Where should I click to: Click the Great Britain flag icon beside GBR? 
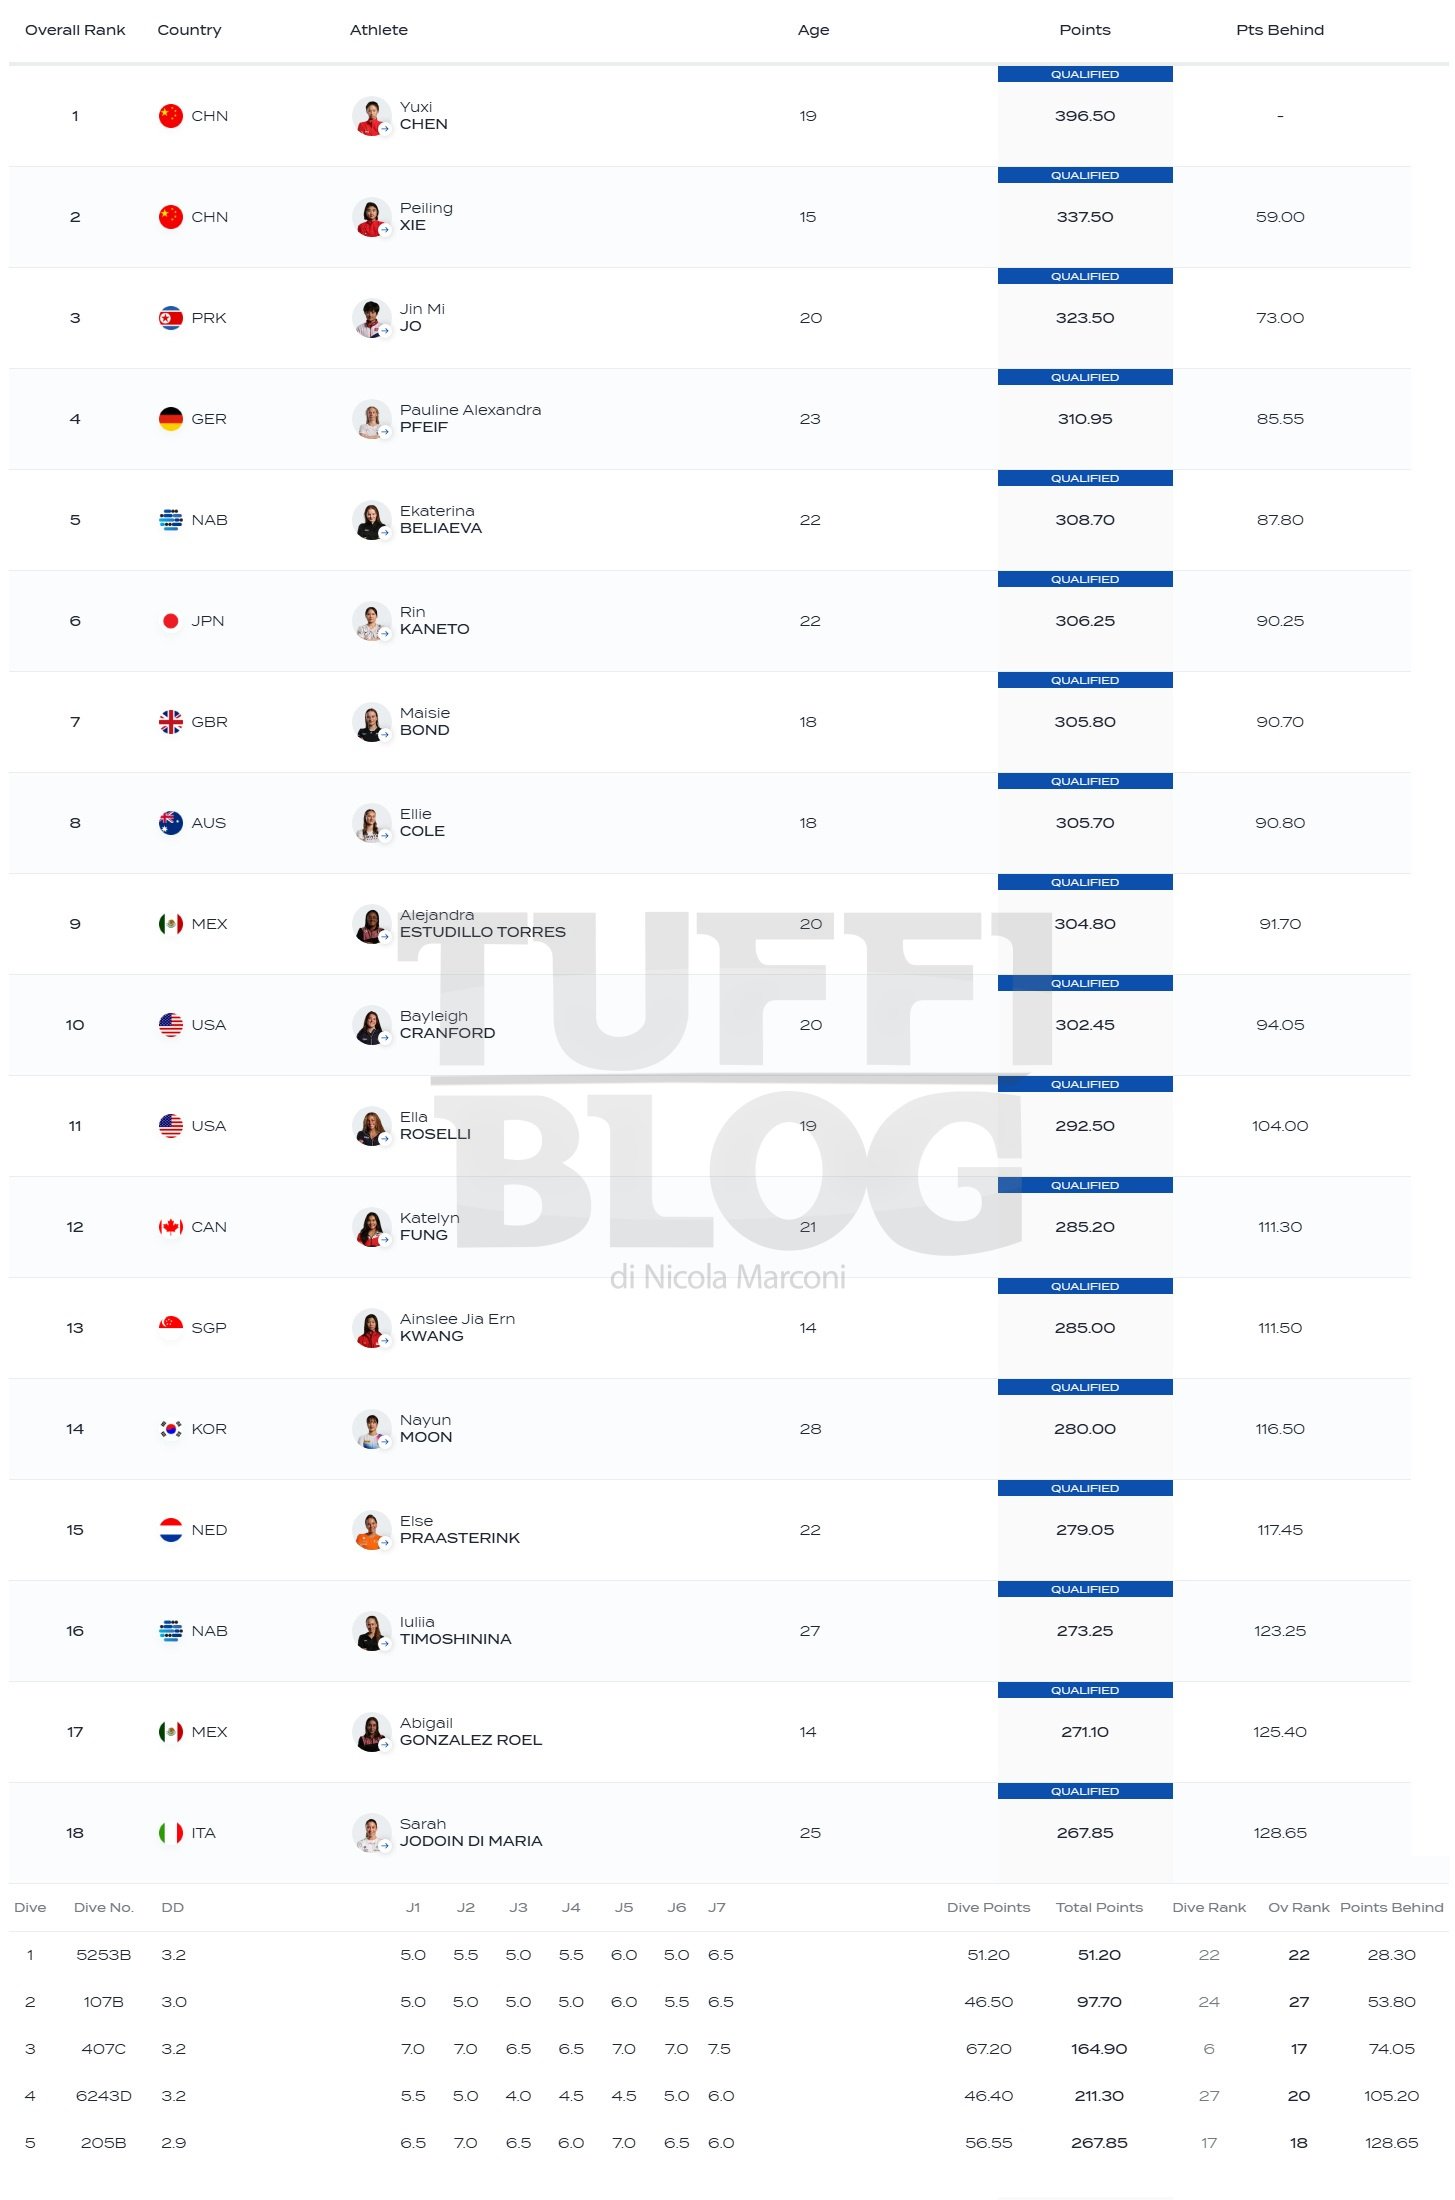171,722
